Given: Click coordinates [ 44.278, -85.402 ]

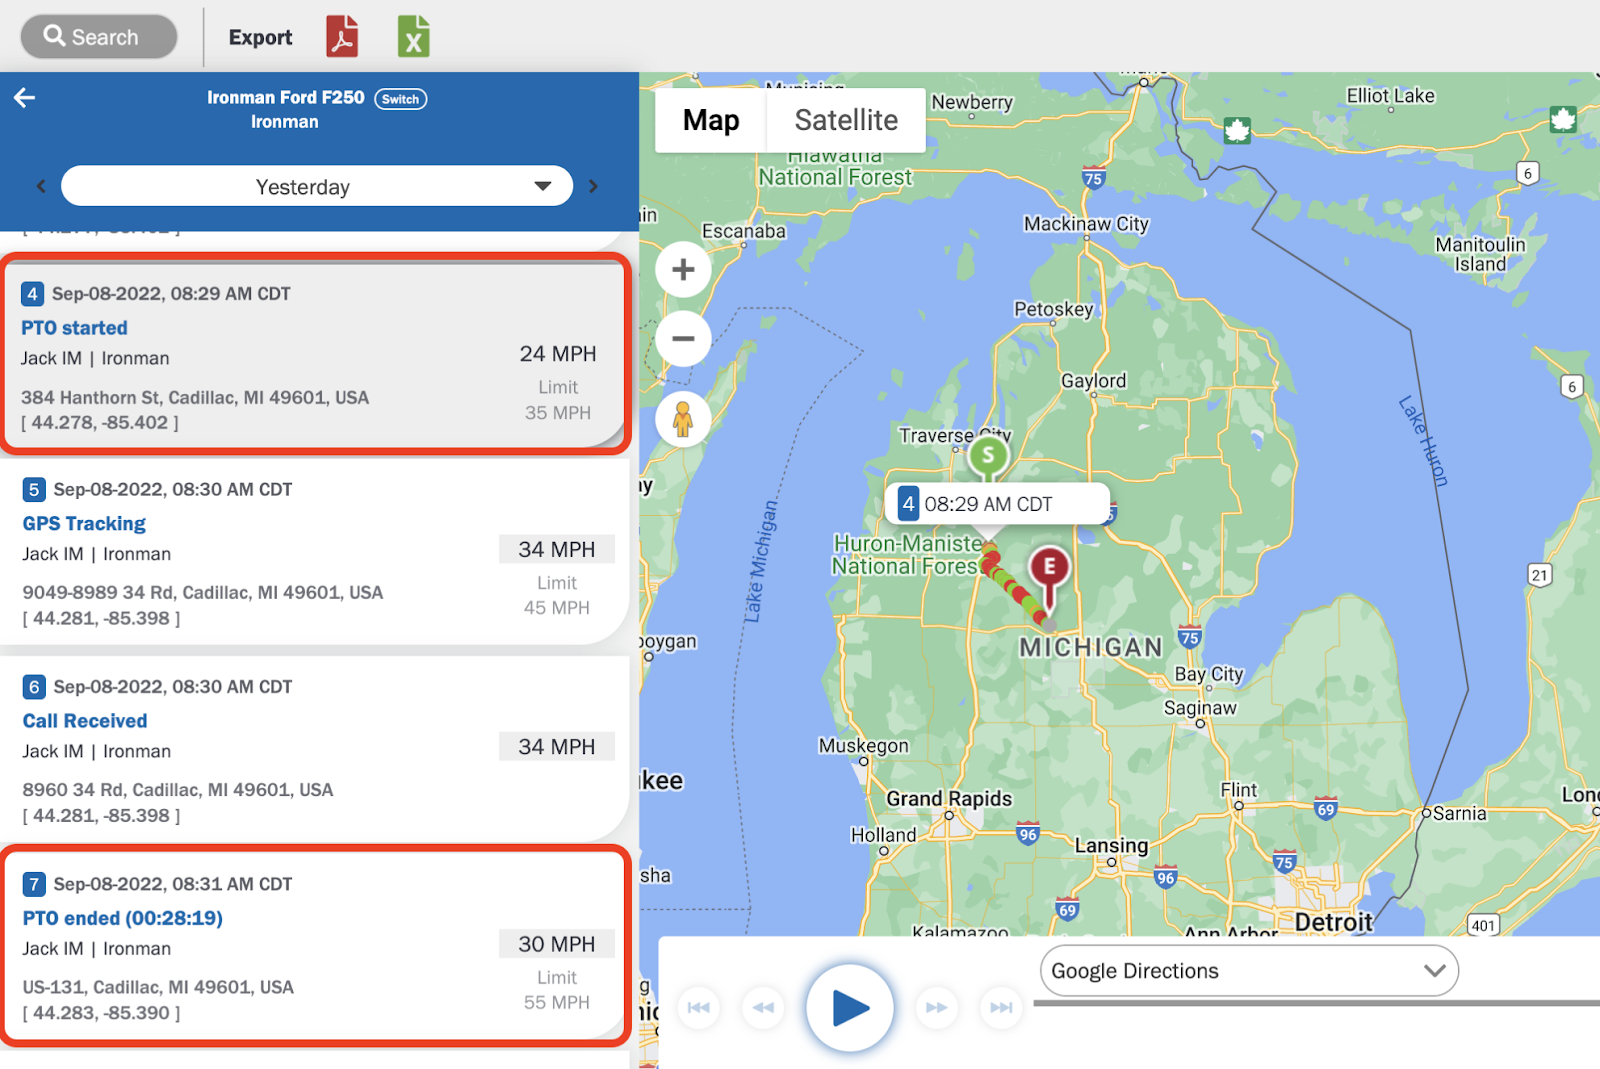Looking at the screenshot, I should tap(100, 422).
